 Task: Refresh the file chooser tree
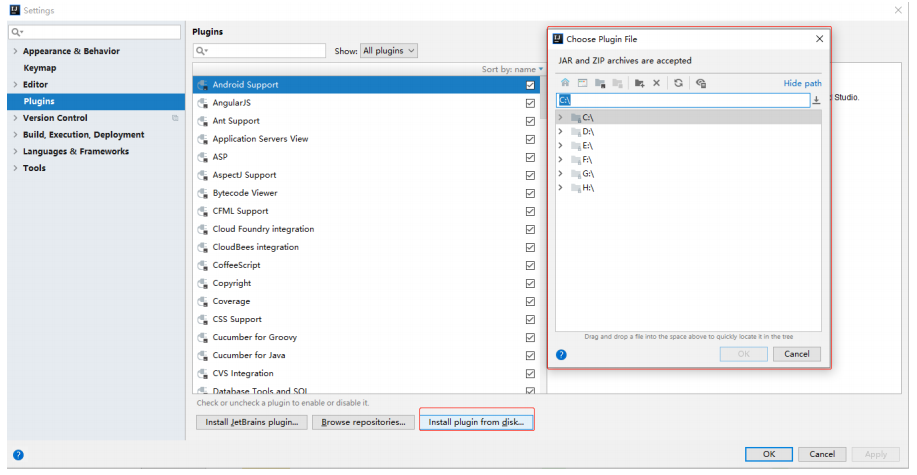(x=678, y=83)
